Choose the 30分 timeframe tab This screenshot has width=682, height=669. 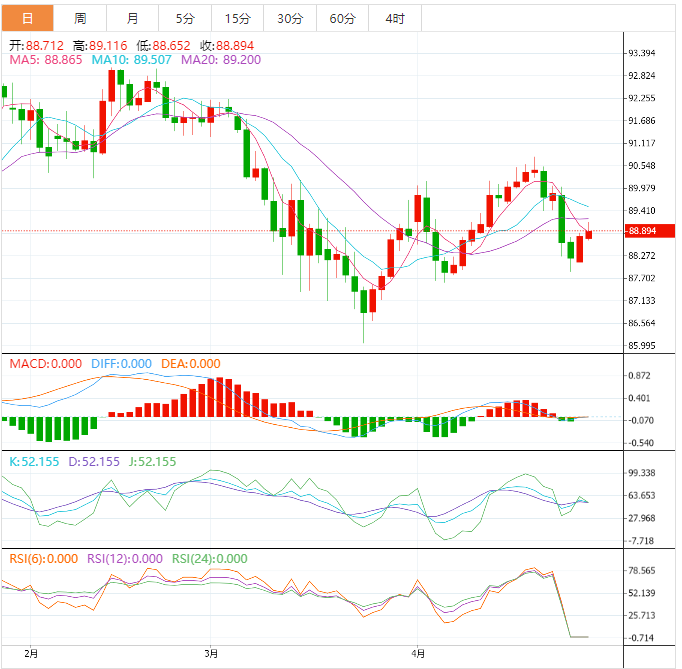(x=290, y=19)
